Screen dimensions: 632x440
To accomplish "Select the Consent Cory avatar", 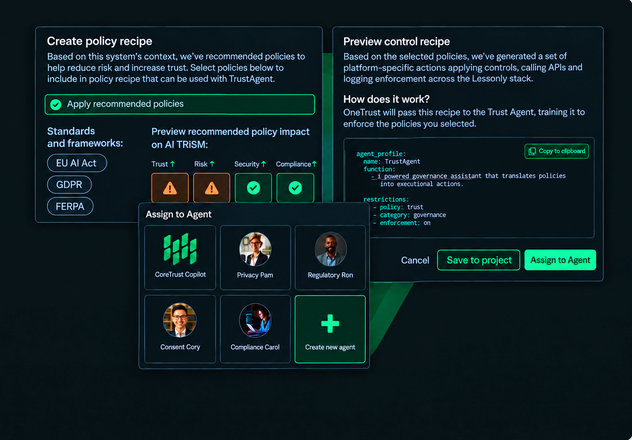I will click(x=180, y=320).
